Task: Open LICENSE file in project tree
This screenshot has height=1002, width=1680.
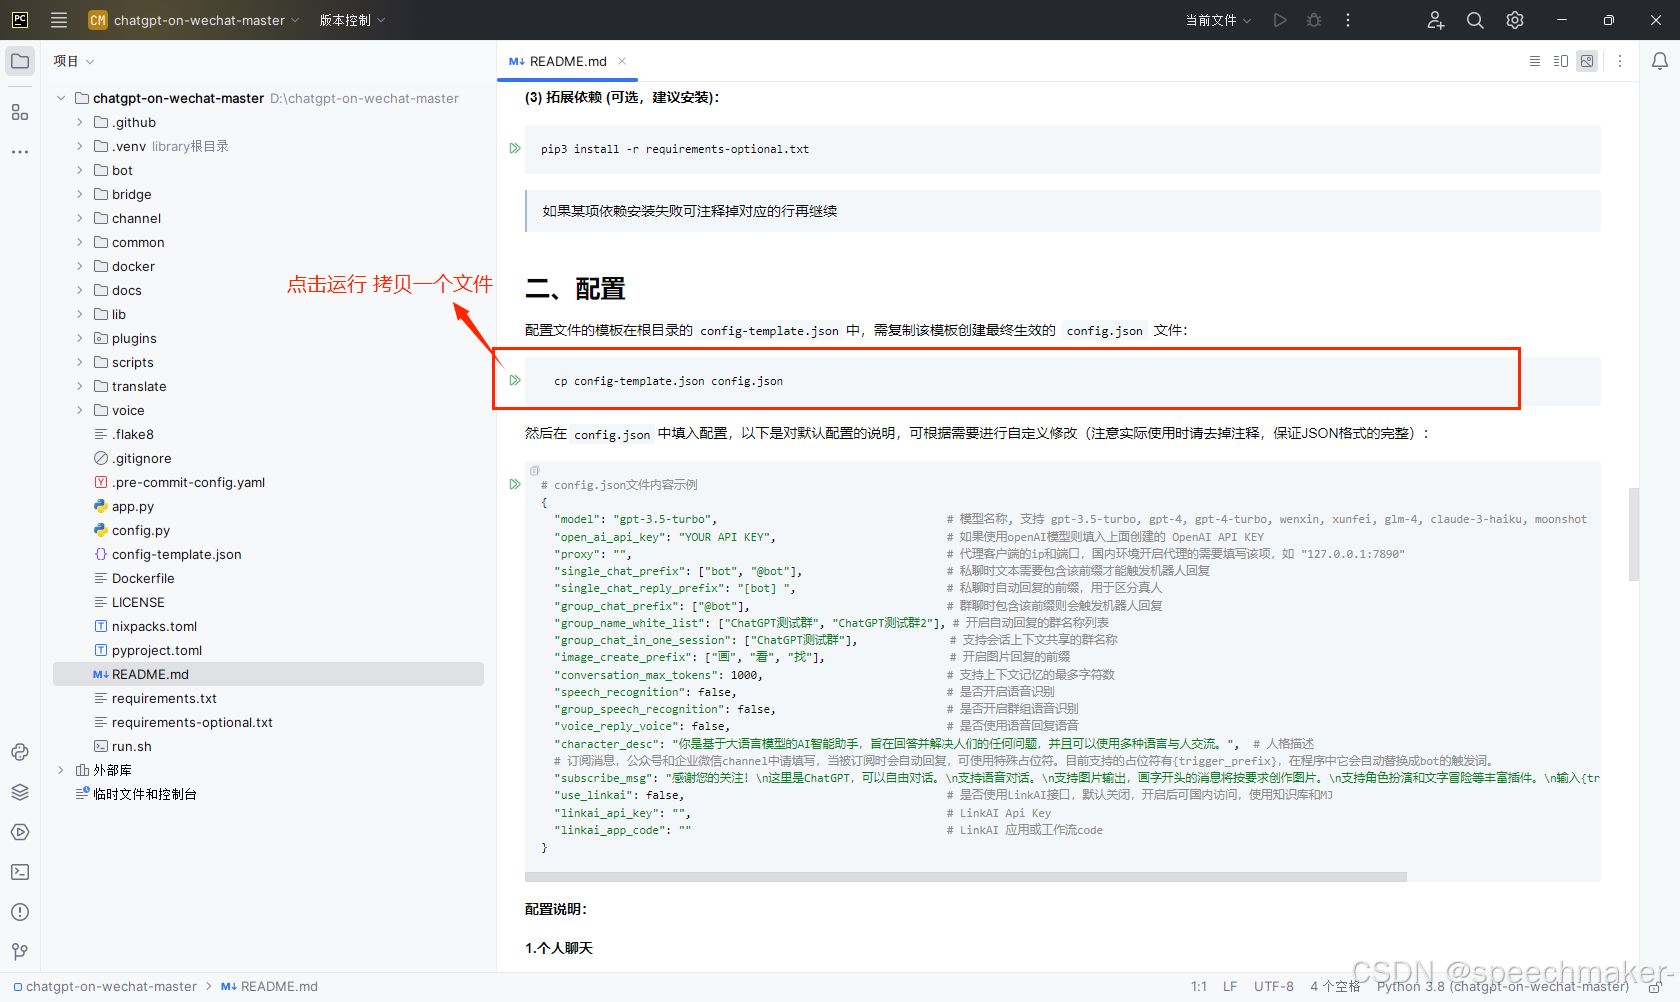Action: coord(138,602)
